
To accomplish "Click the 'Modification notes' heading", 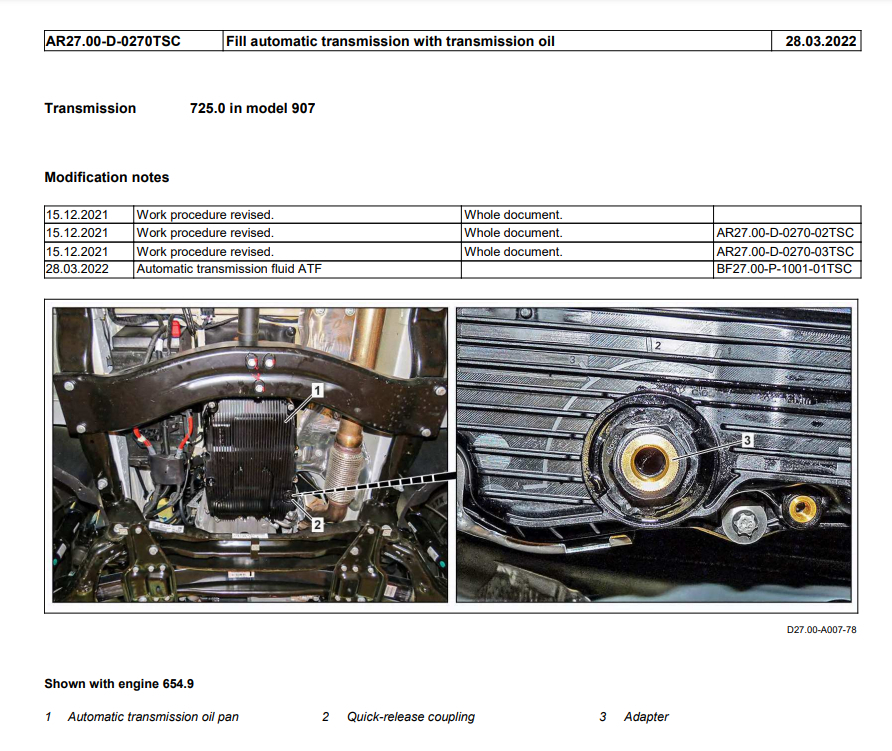I will 107,178.
